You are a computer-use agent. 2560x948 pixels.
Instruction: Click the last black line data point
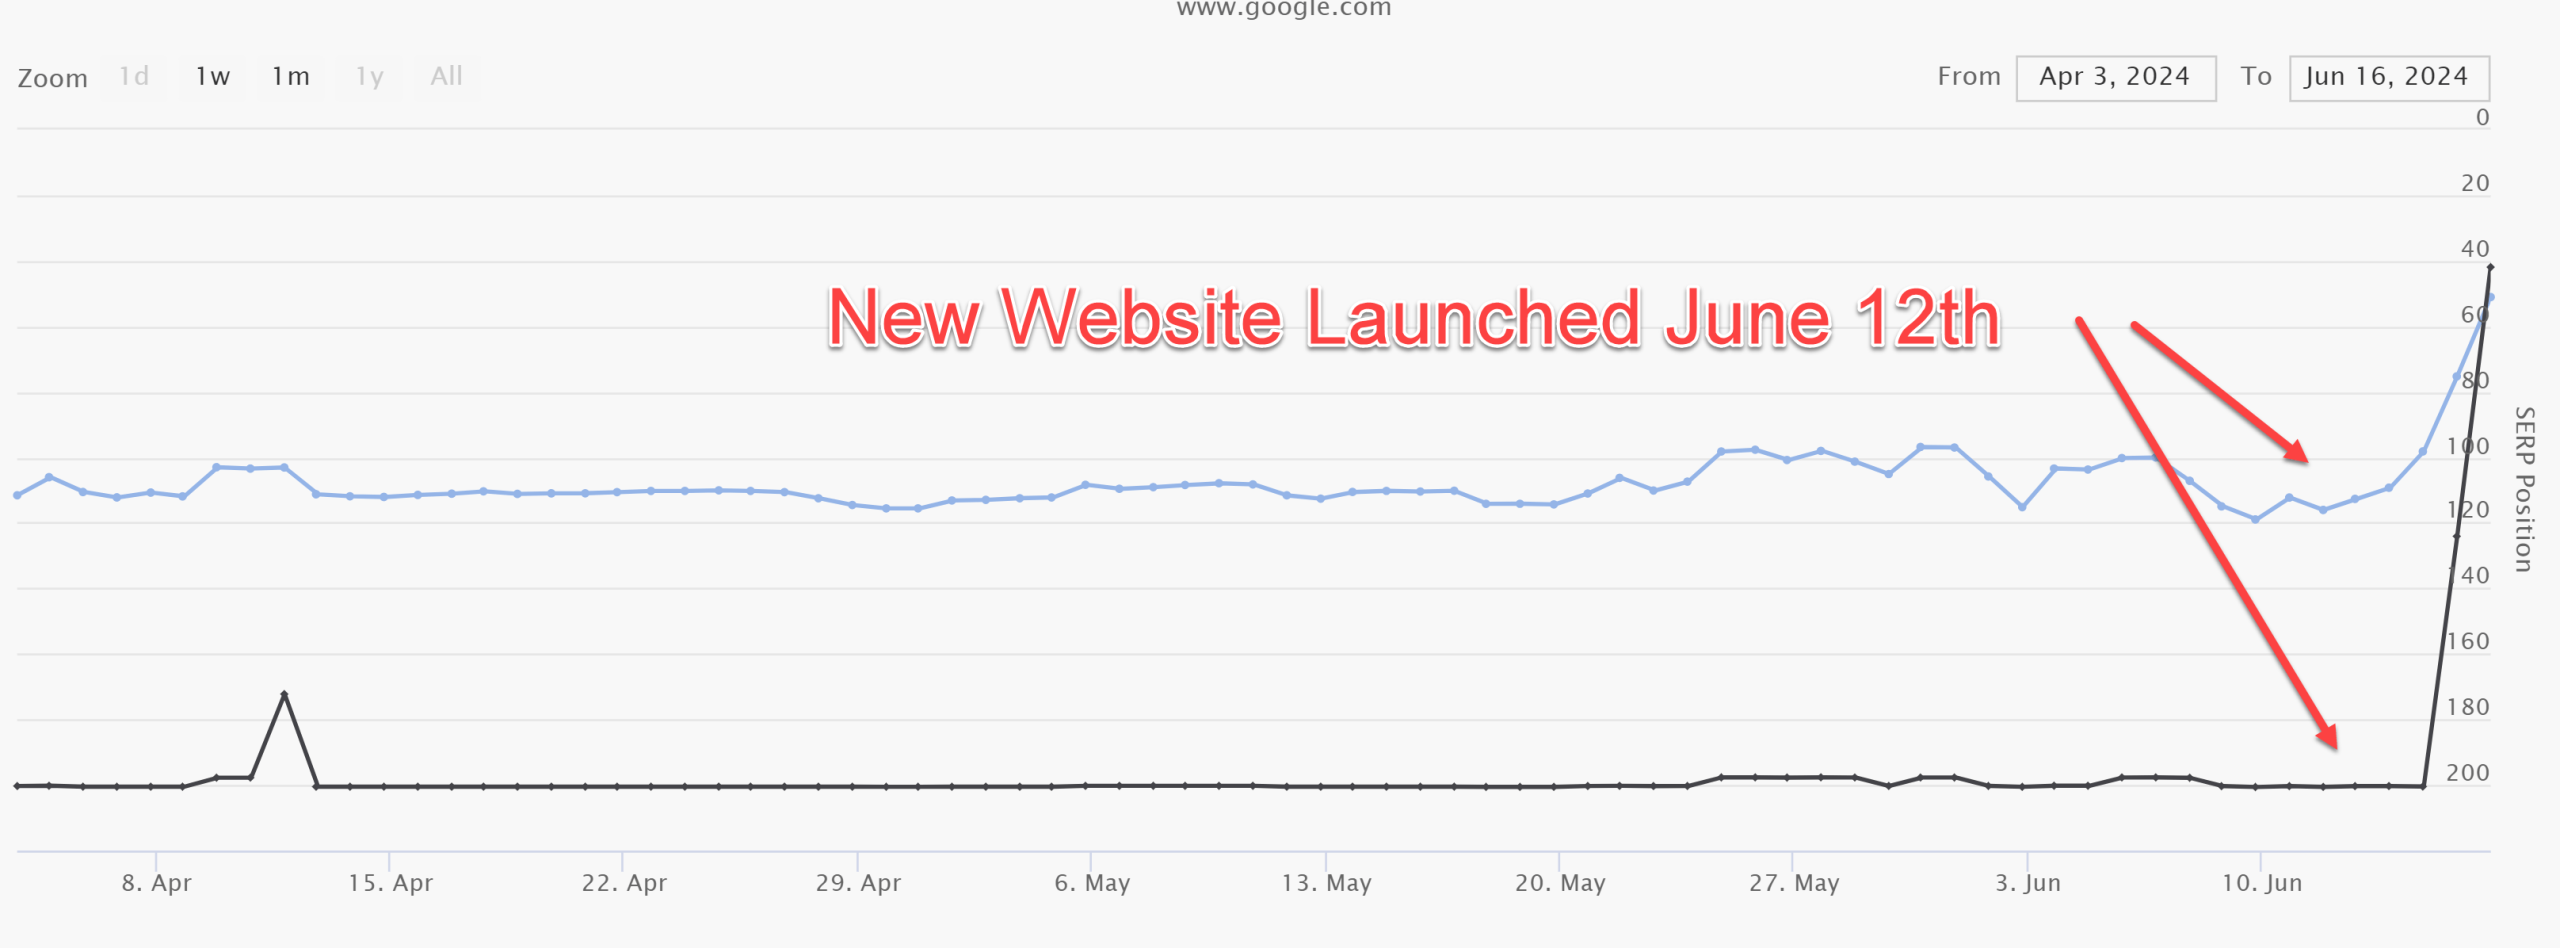[x=2490, y=267]
